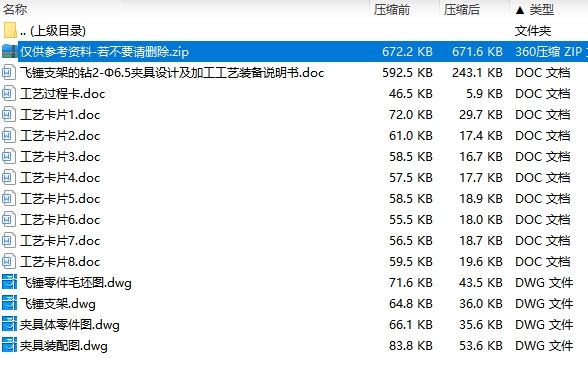Select file 夹具体零件图.dwg
Screen dimensions: 588x373
point(70,324)
